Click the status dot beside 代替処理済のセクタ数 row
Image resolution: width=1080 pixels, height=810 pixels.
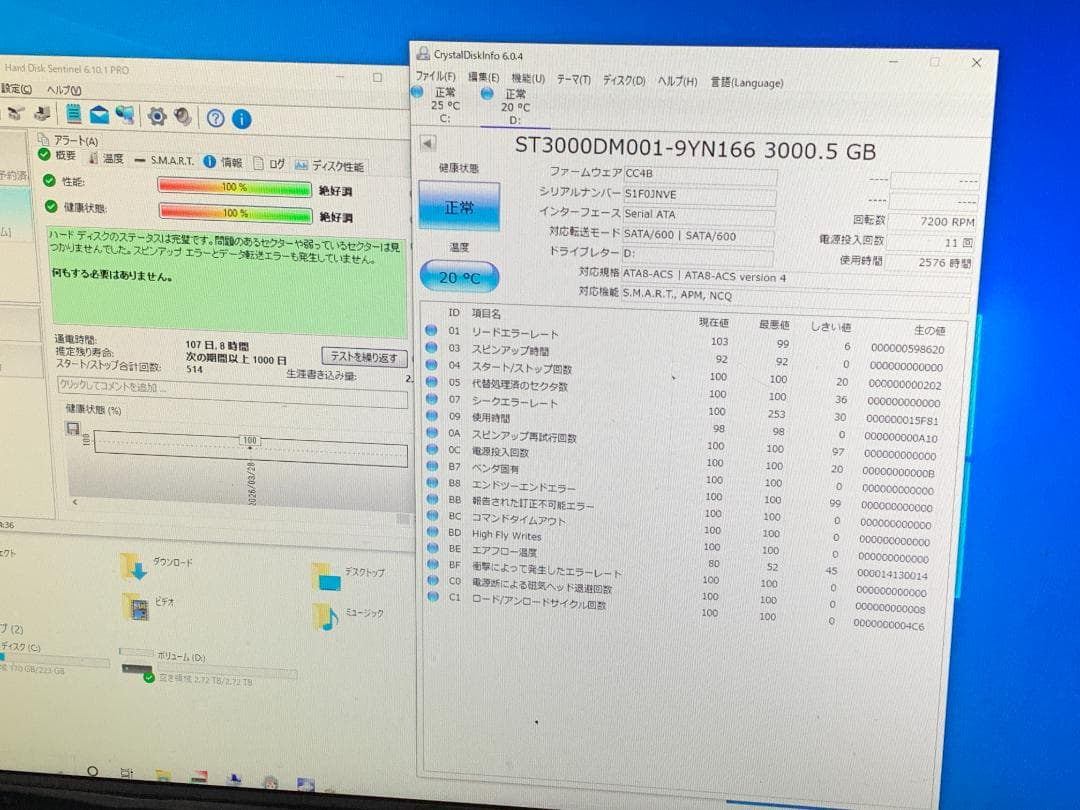(x=432, y=382)
